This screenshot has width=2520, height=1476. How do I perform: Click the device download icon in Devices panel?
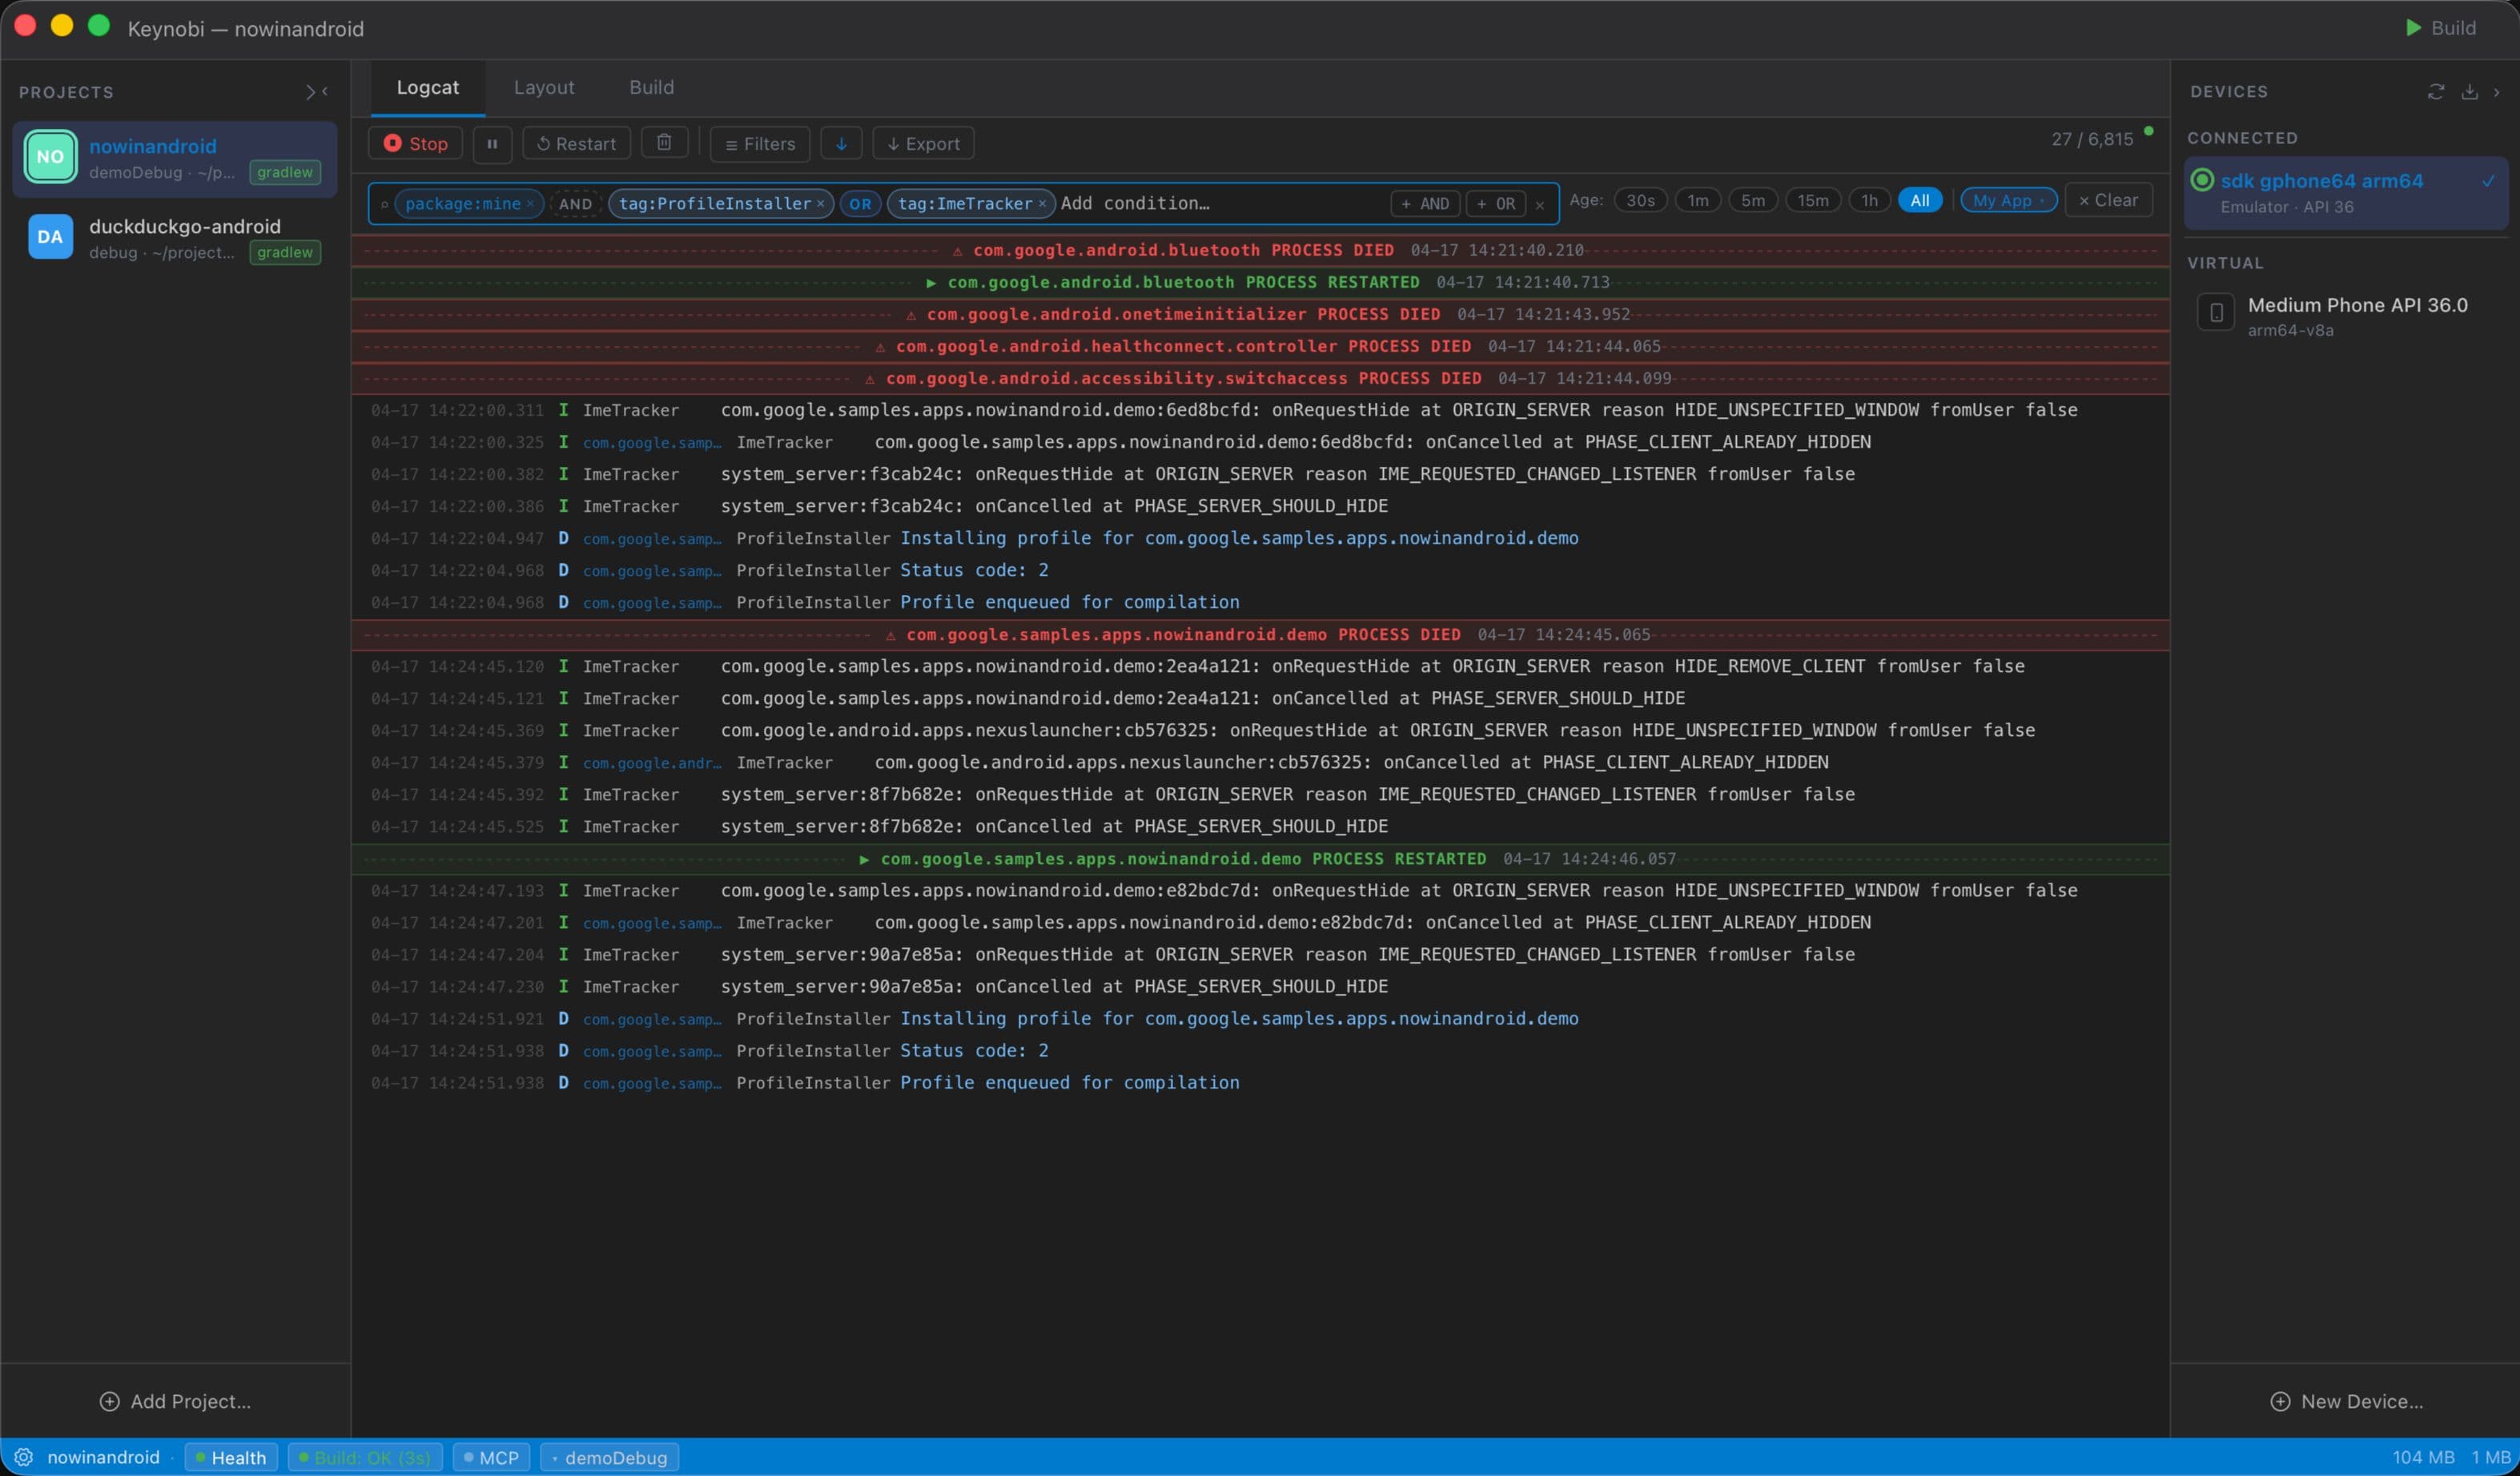2470,92
